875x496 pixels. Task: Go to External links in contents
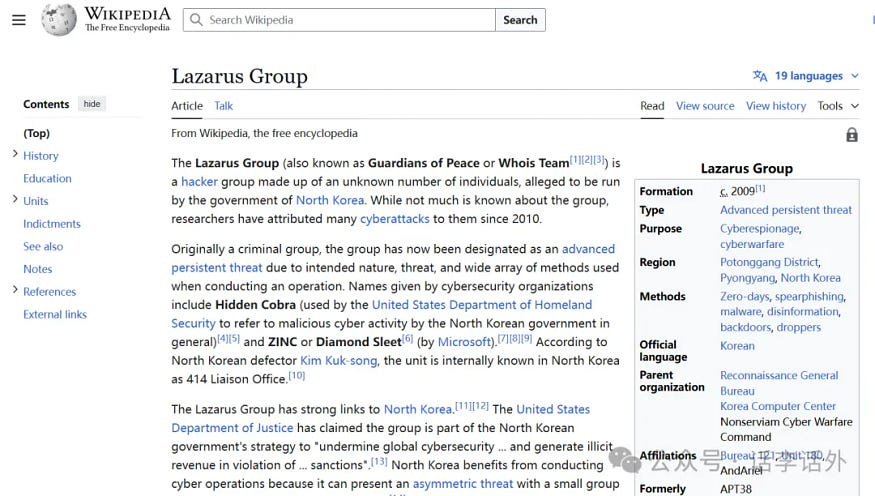[55, 314]
